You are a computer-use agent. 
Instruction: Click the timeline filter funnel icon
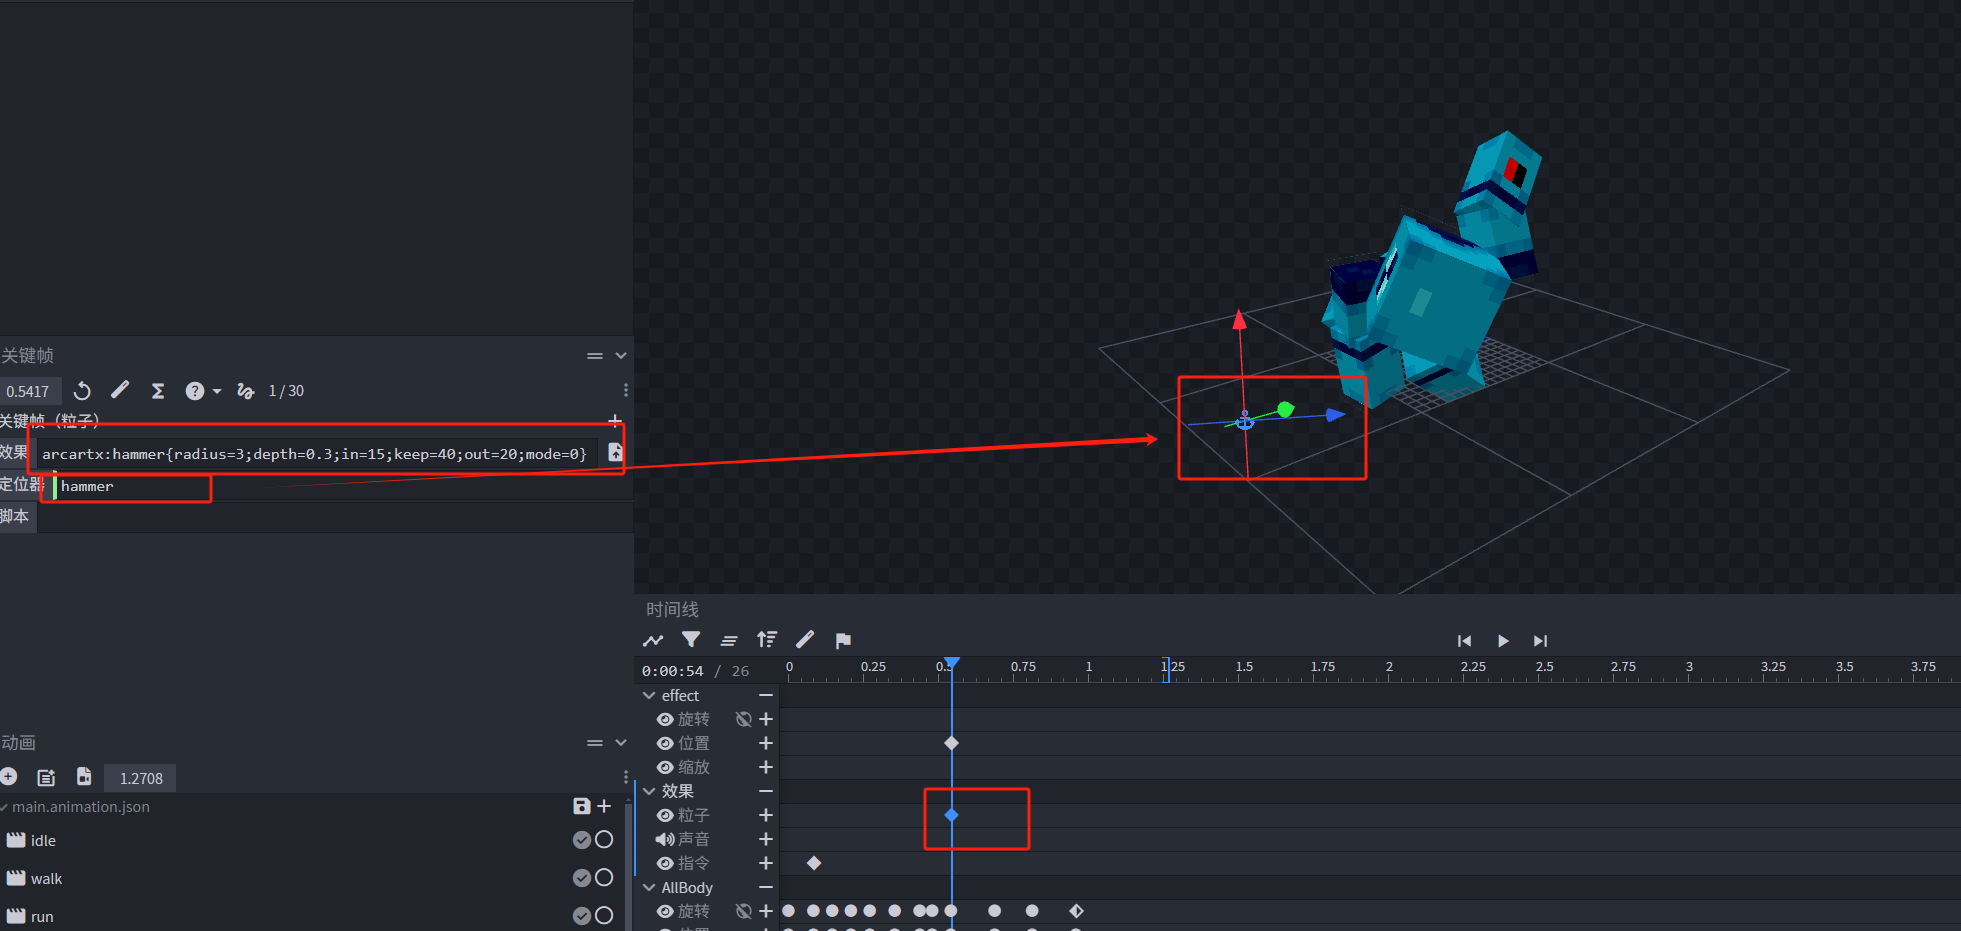691,640
